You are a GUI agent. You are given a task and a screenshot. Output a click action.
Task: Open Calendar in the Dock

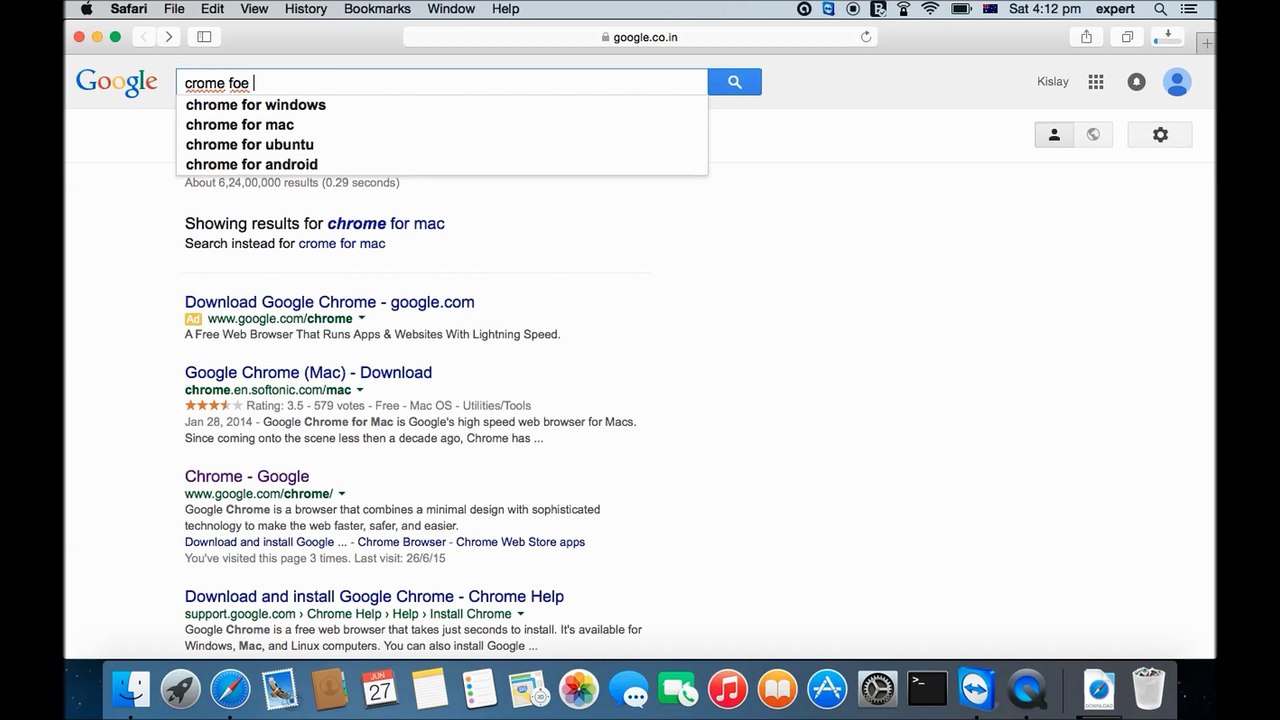coord(380,689)
